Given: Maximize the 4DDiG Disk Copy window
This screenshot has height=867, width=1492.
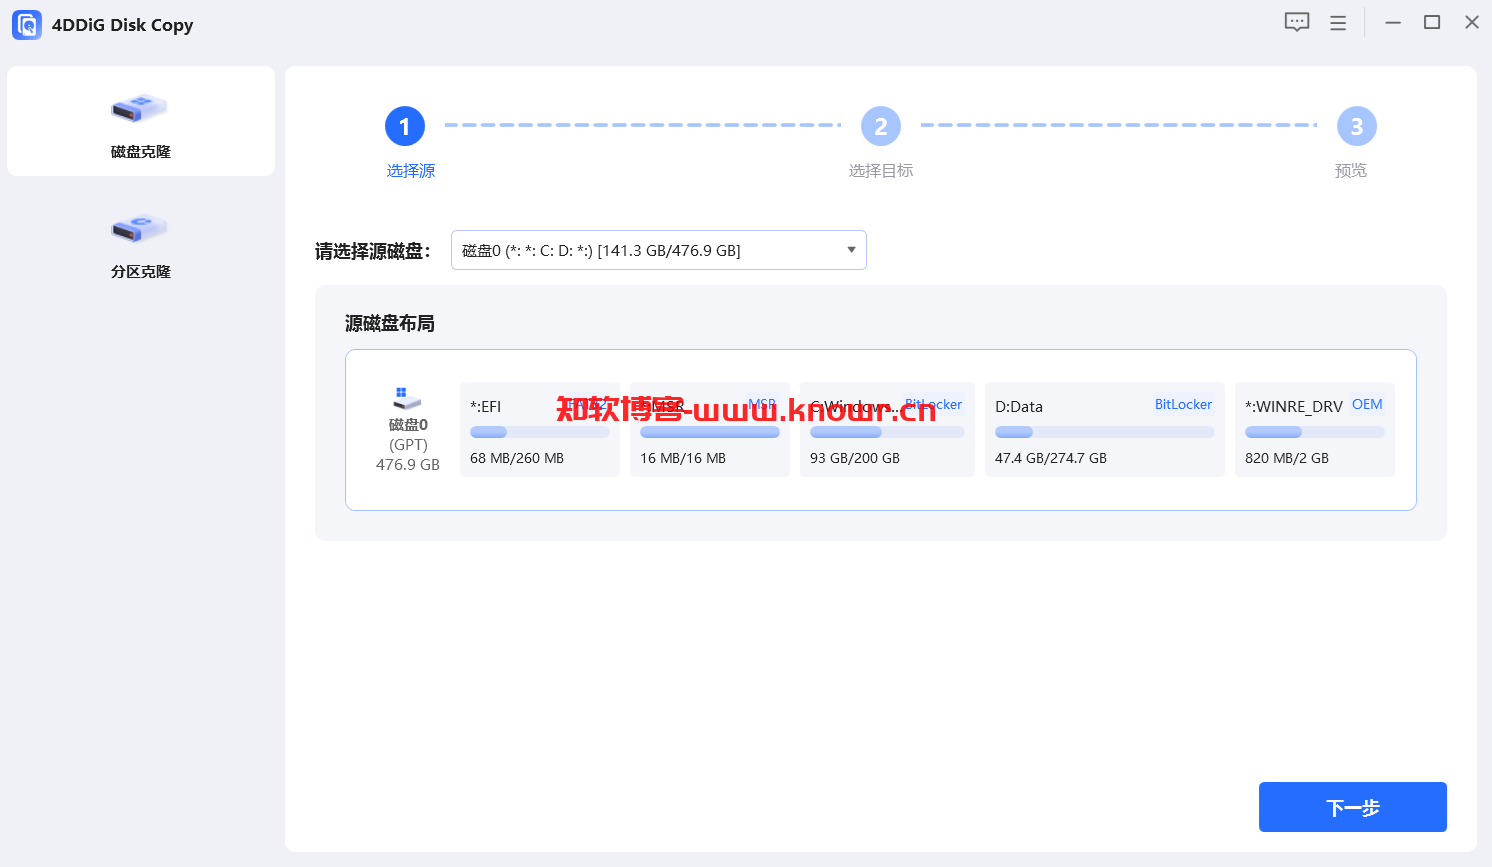Looking at the screenshot, I should click(x=1432, y=22).
